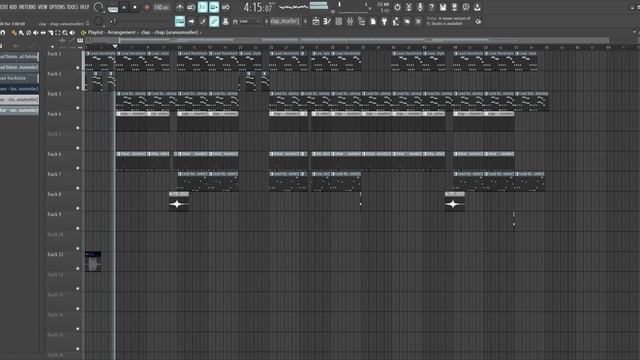Click the Stop playback button
The width and height of the screenshot is (640, 360).
click(x=135, y=7)
